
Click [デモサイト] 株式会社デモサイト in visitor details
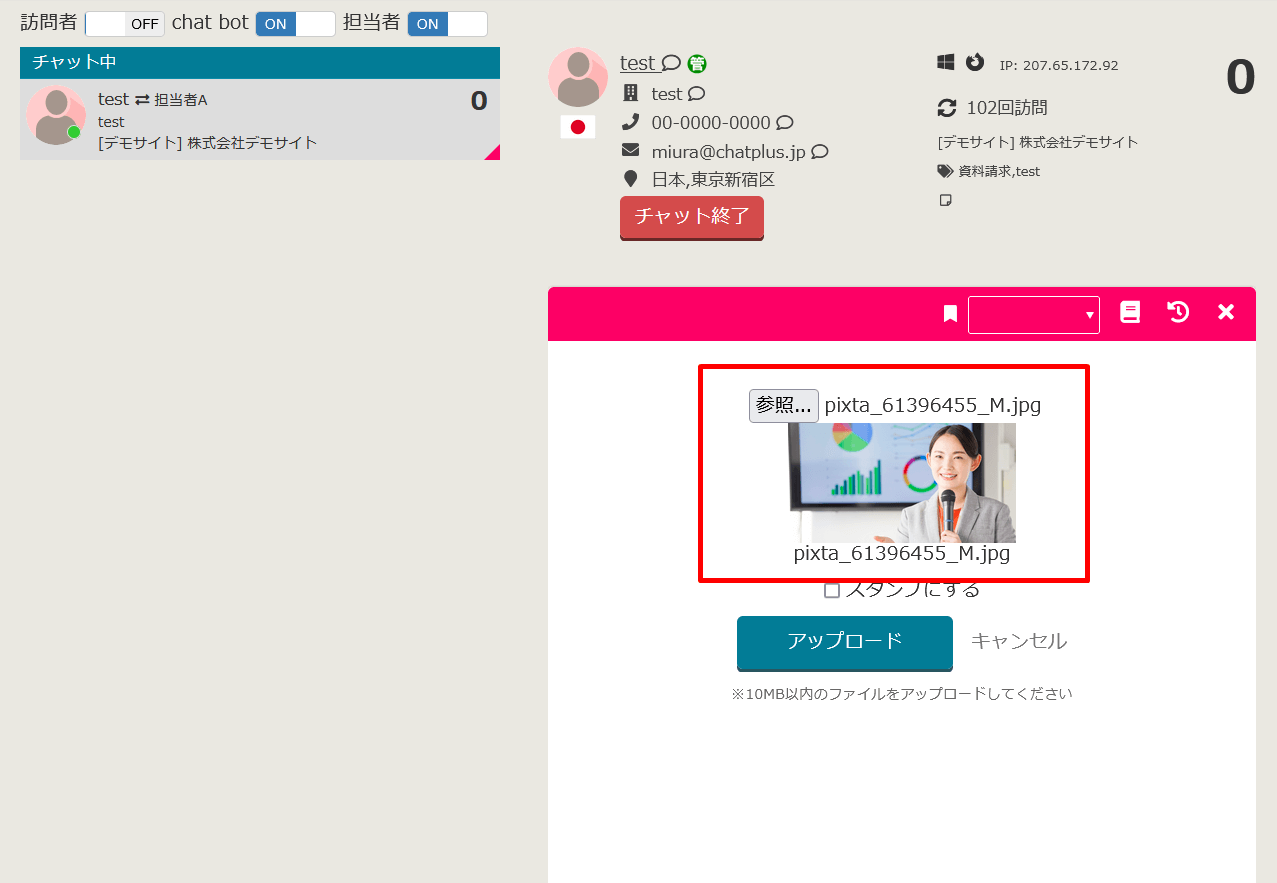tap(1038, 142)
